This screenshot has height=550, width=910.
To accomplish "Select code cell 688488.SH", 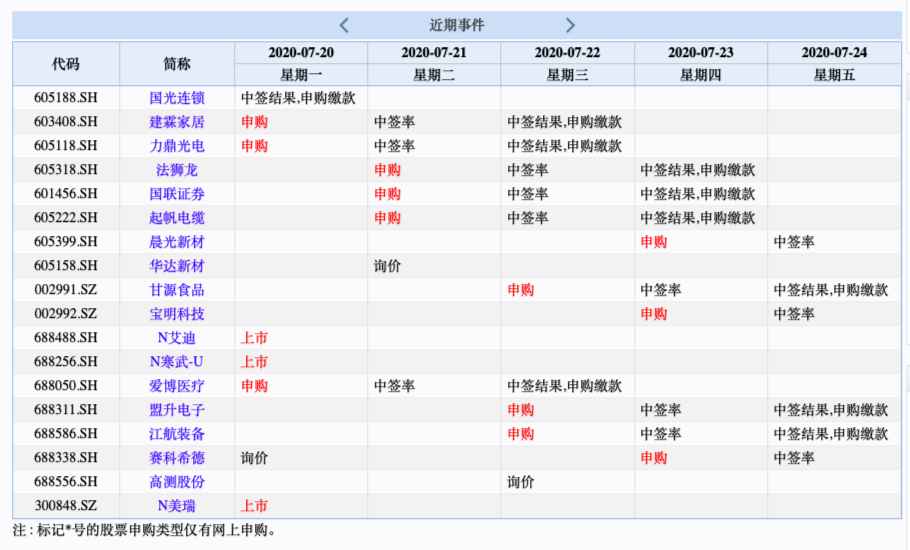I will [x=66, y=338].
